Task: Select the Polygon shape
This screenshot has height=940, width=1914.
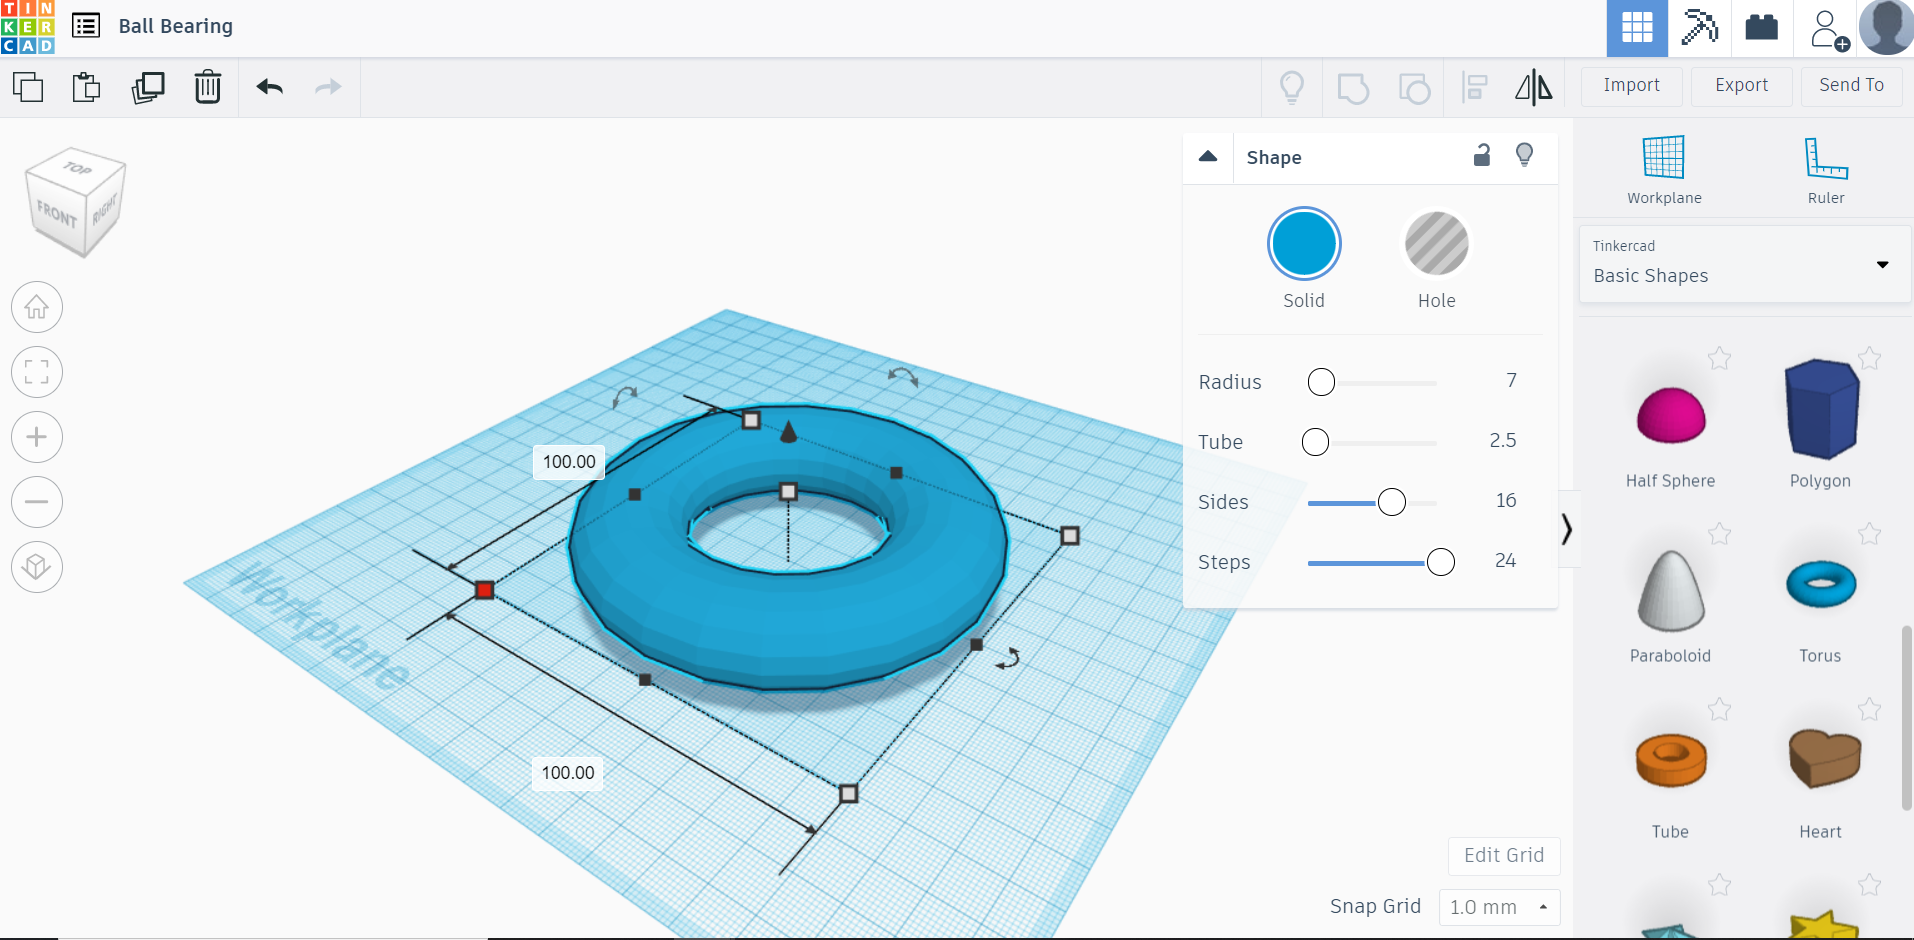Action: [x=1821, y=409]
